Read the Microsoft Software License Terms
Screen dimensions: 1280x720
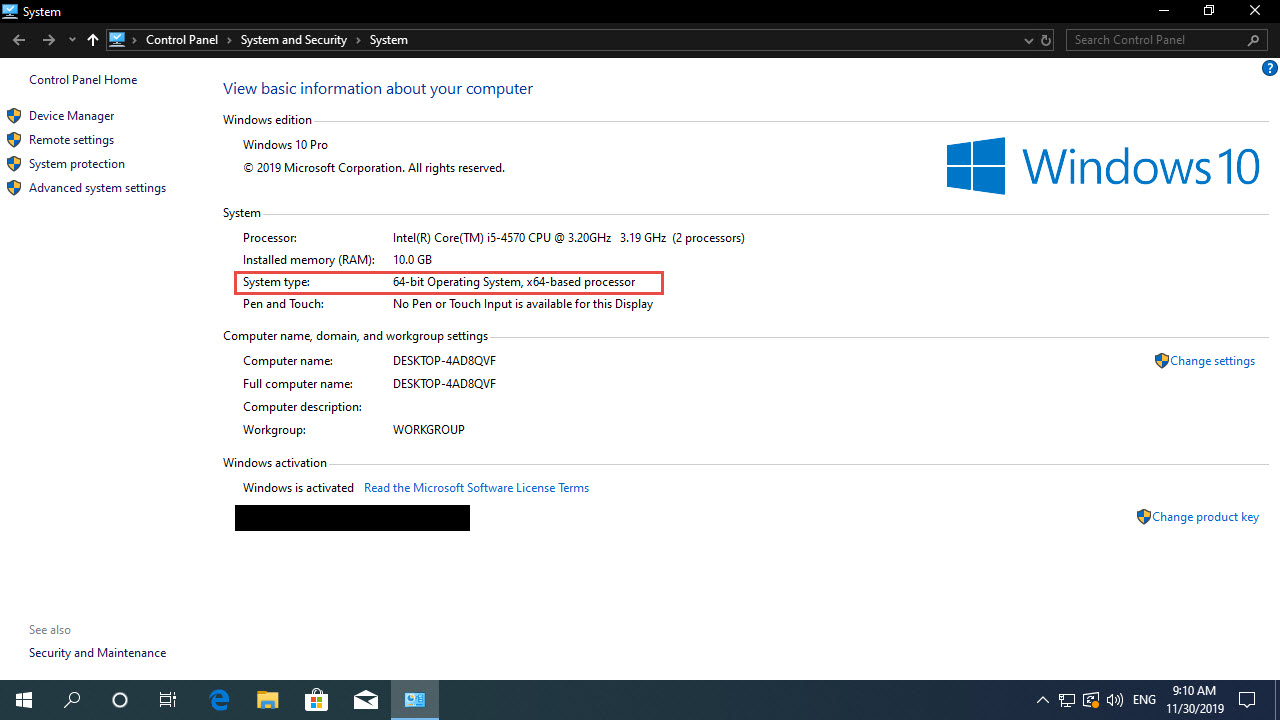coord(476,488)
